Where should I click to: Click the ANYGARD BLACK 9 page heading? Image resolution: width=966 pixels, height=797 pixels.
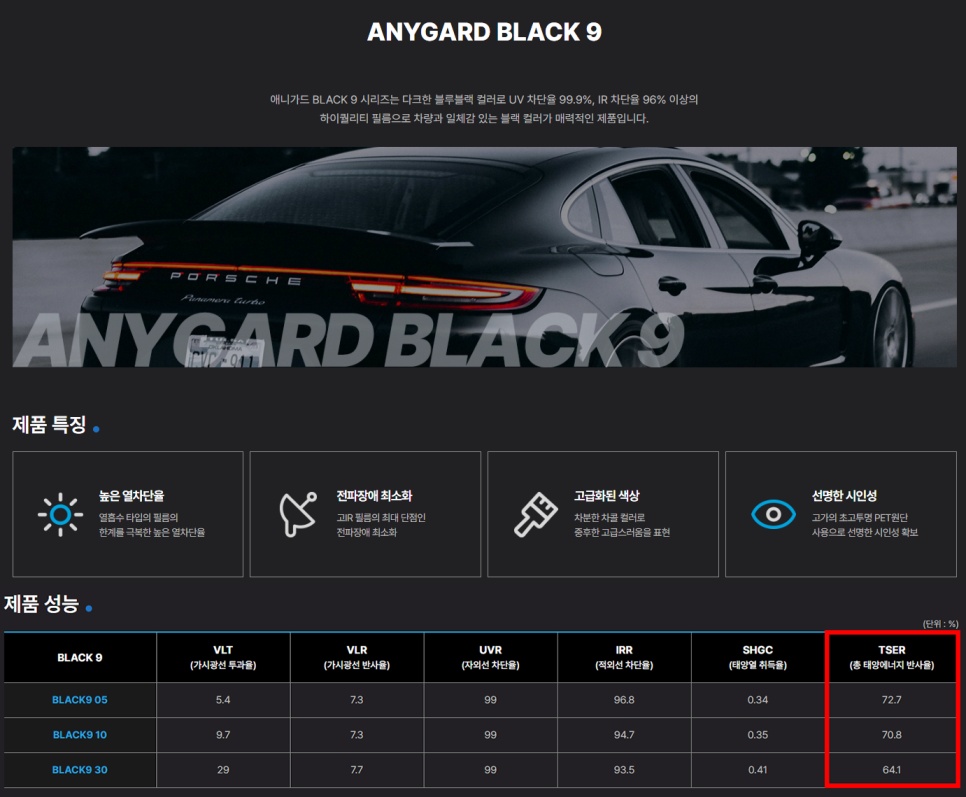[x=484, y=32]
